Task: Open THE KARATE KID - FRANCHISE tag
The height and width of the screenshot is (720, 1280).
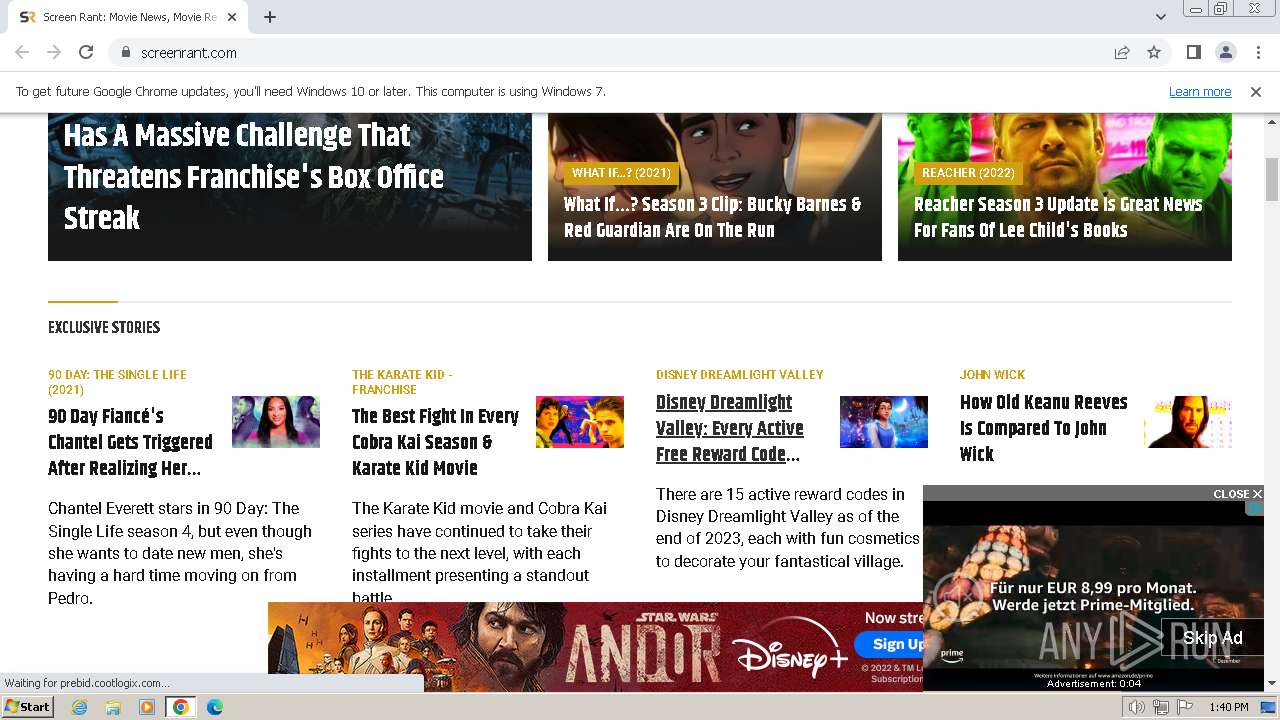Action: click(x=402, y=382)
